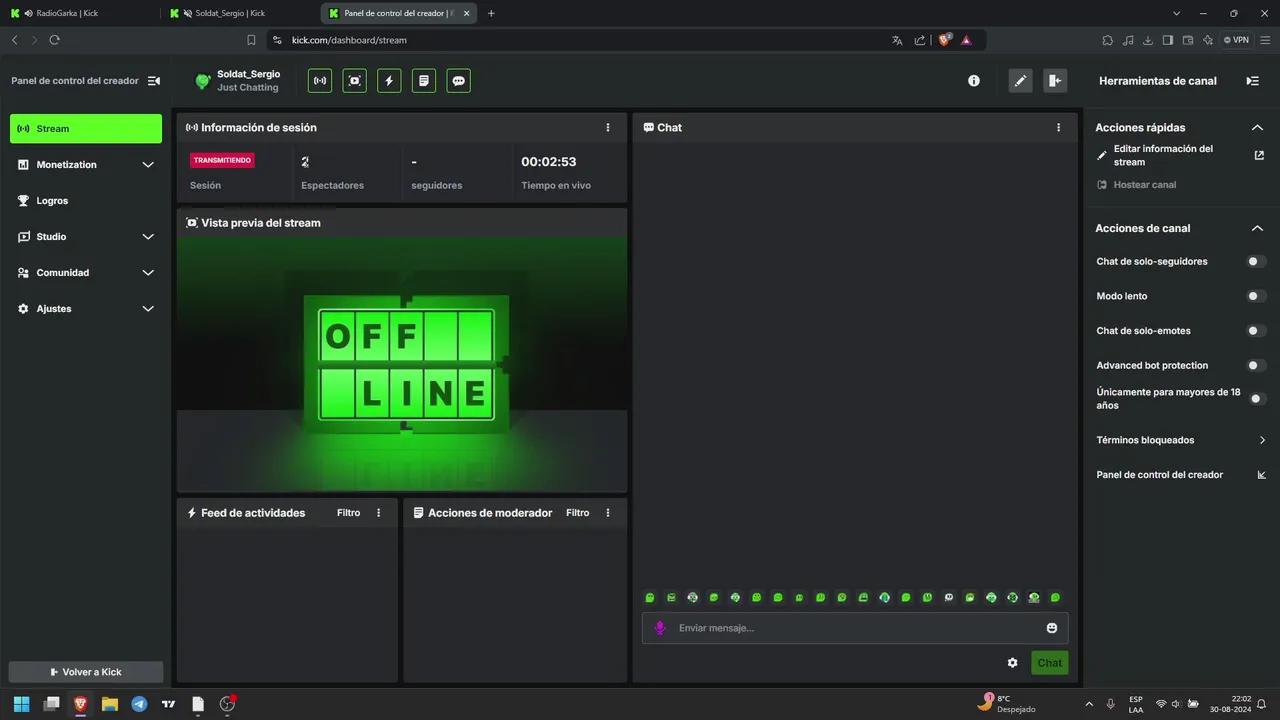Open the emoji picker in message box
The image size is (1280, 720).
click(1051, 628)
